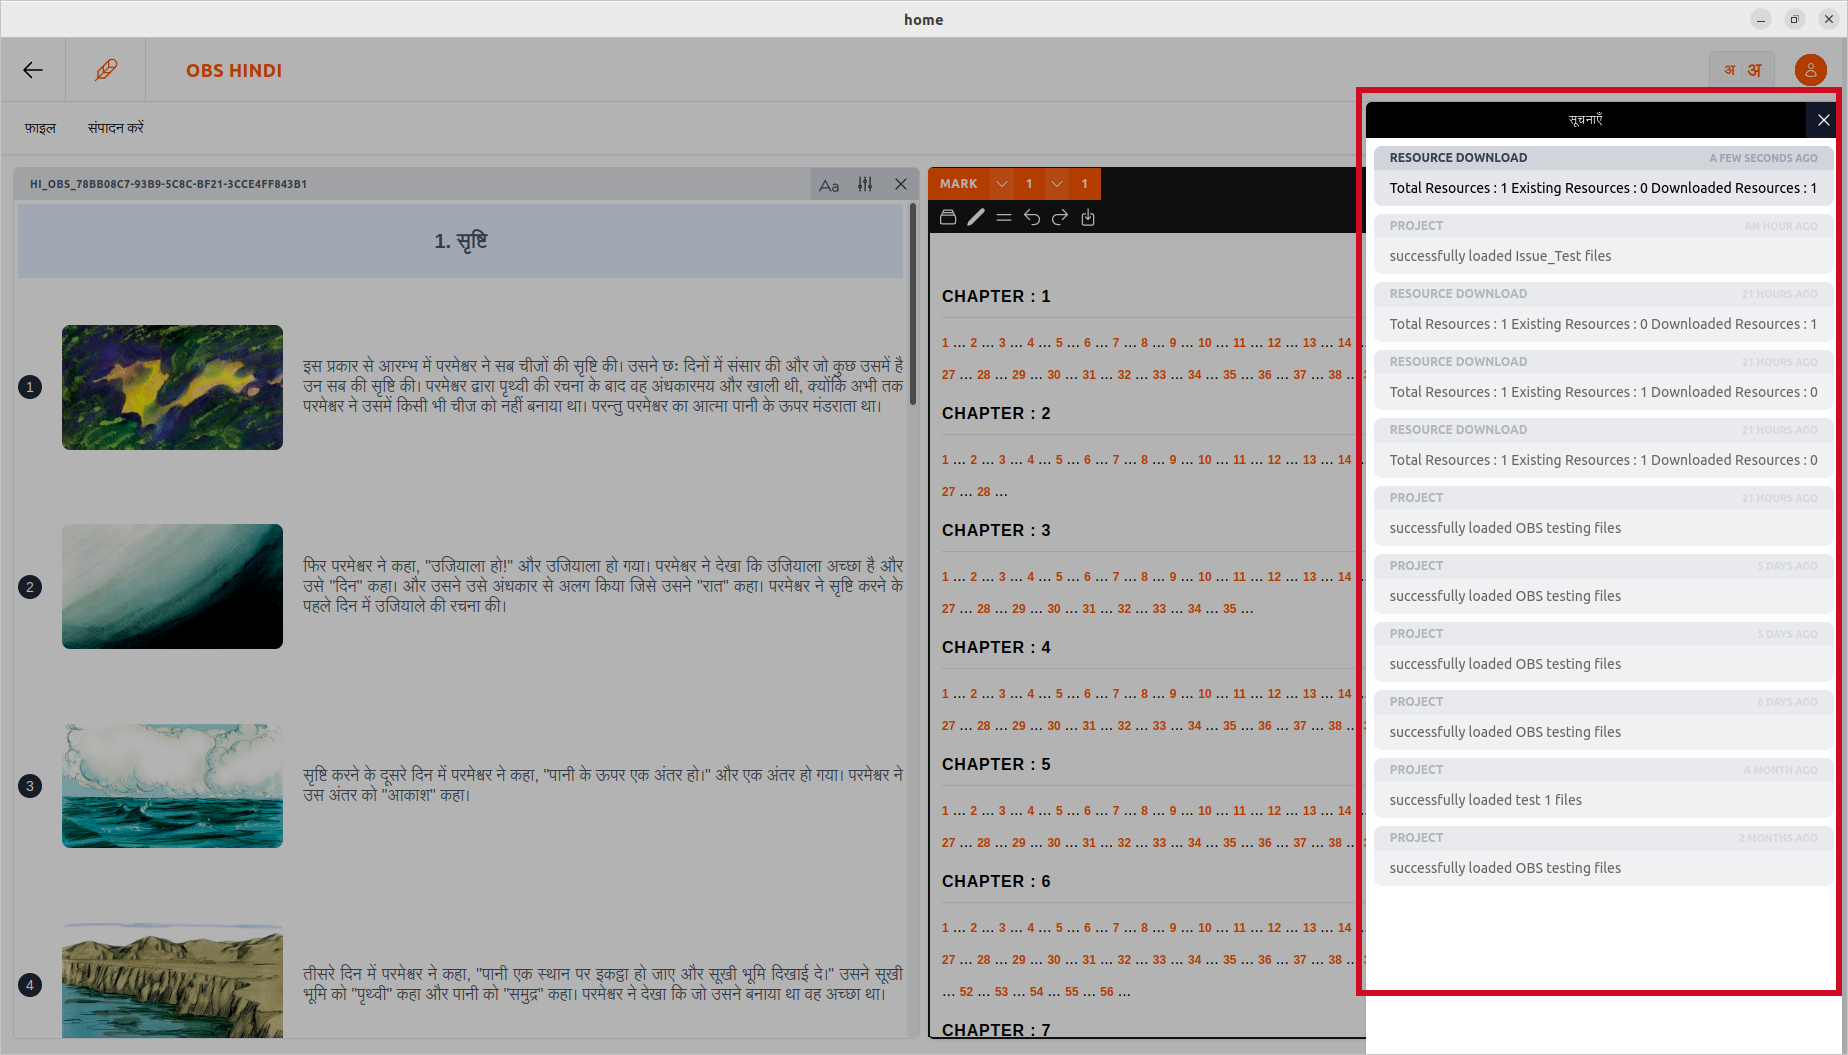Viewport: 1848px width, 1055px height.
Task: Click the CHAPTER : 7 heading
Action: tap(996, 1029)
